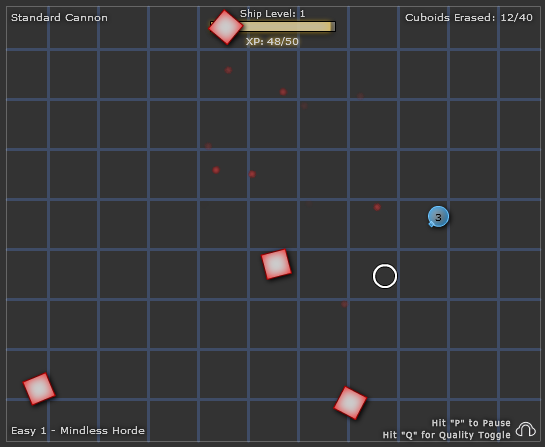The width and height of the screenshot is (545, 447).
Task: Target the red cuboid in bottom-left corner
Action: click(39, 389)
